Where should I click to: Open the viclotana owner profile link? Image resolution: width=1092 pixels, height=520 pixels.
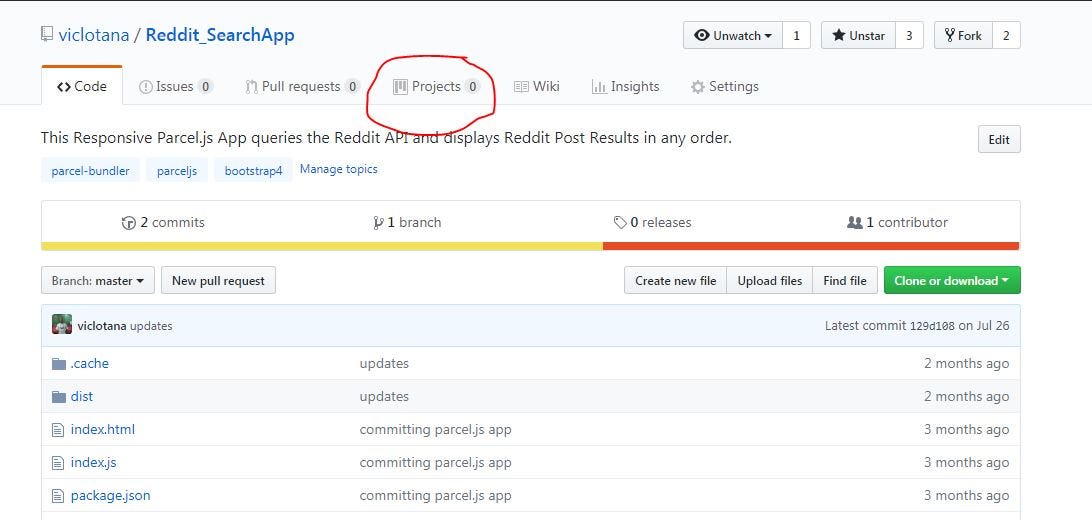click(x=94, y=35)
